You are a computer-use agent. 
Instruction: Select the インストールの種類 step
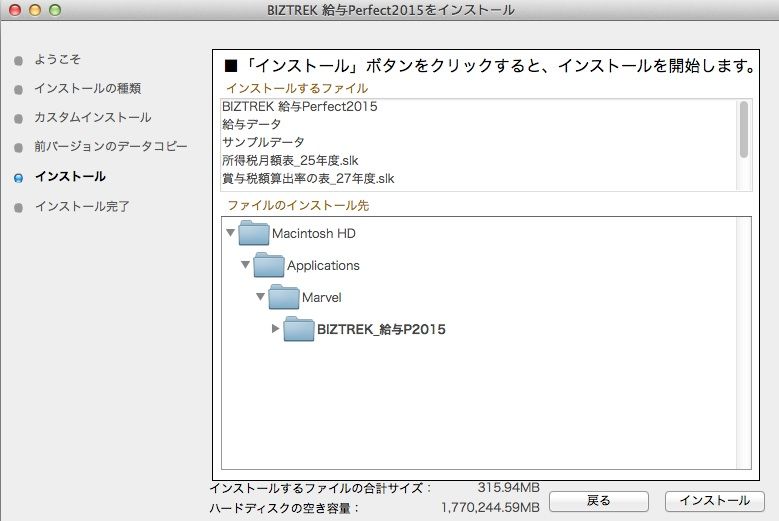[87, 88]
